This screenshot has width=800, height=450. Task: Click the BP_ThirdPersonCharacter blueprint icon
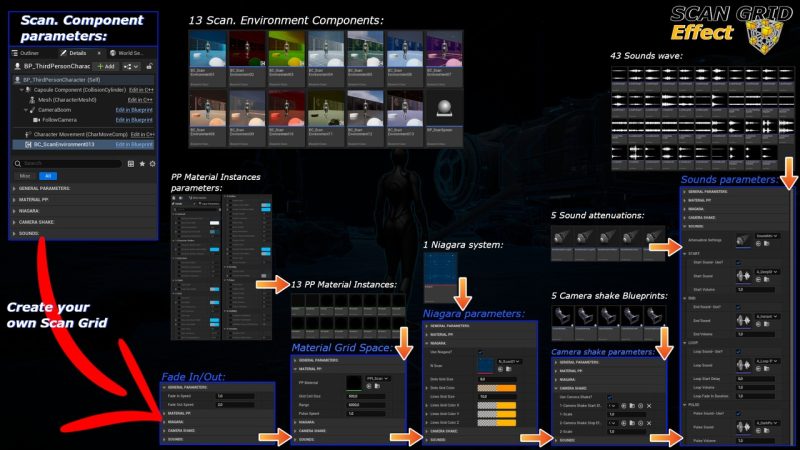tap(16, 66)
